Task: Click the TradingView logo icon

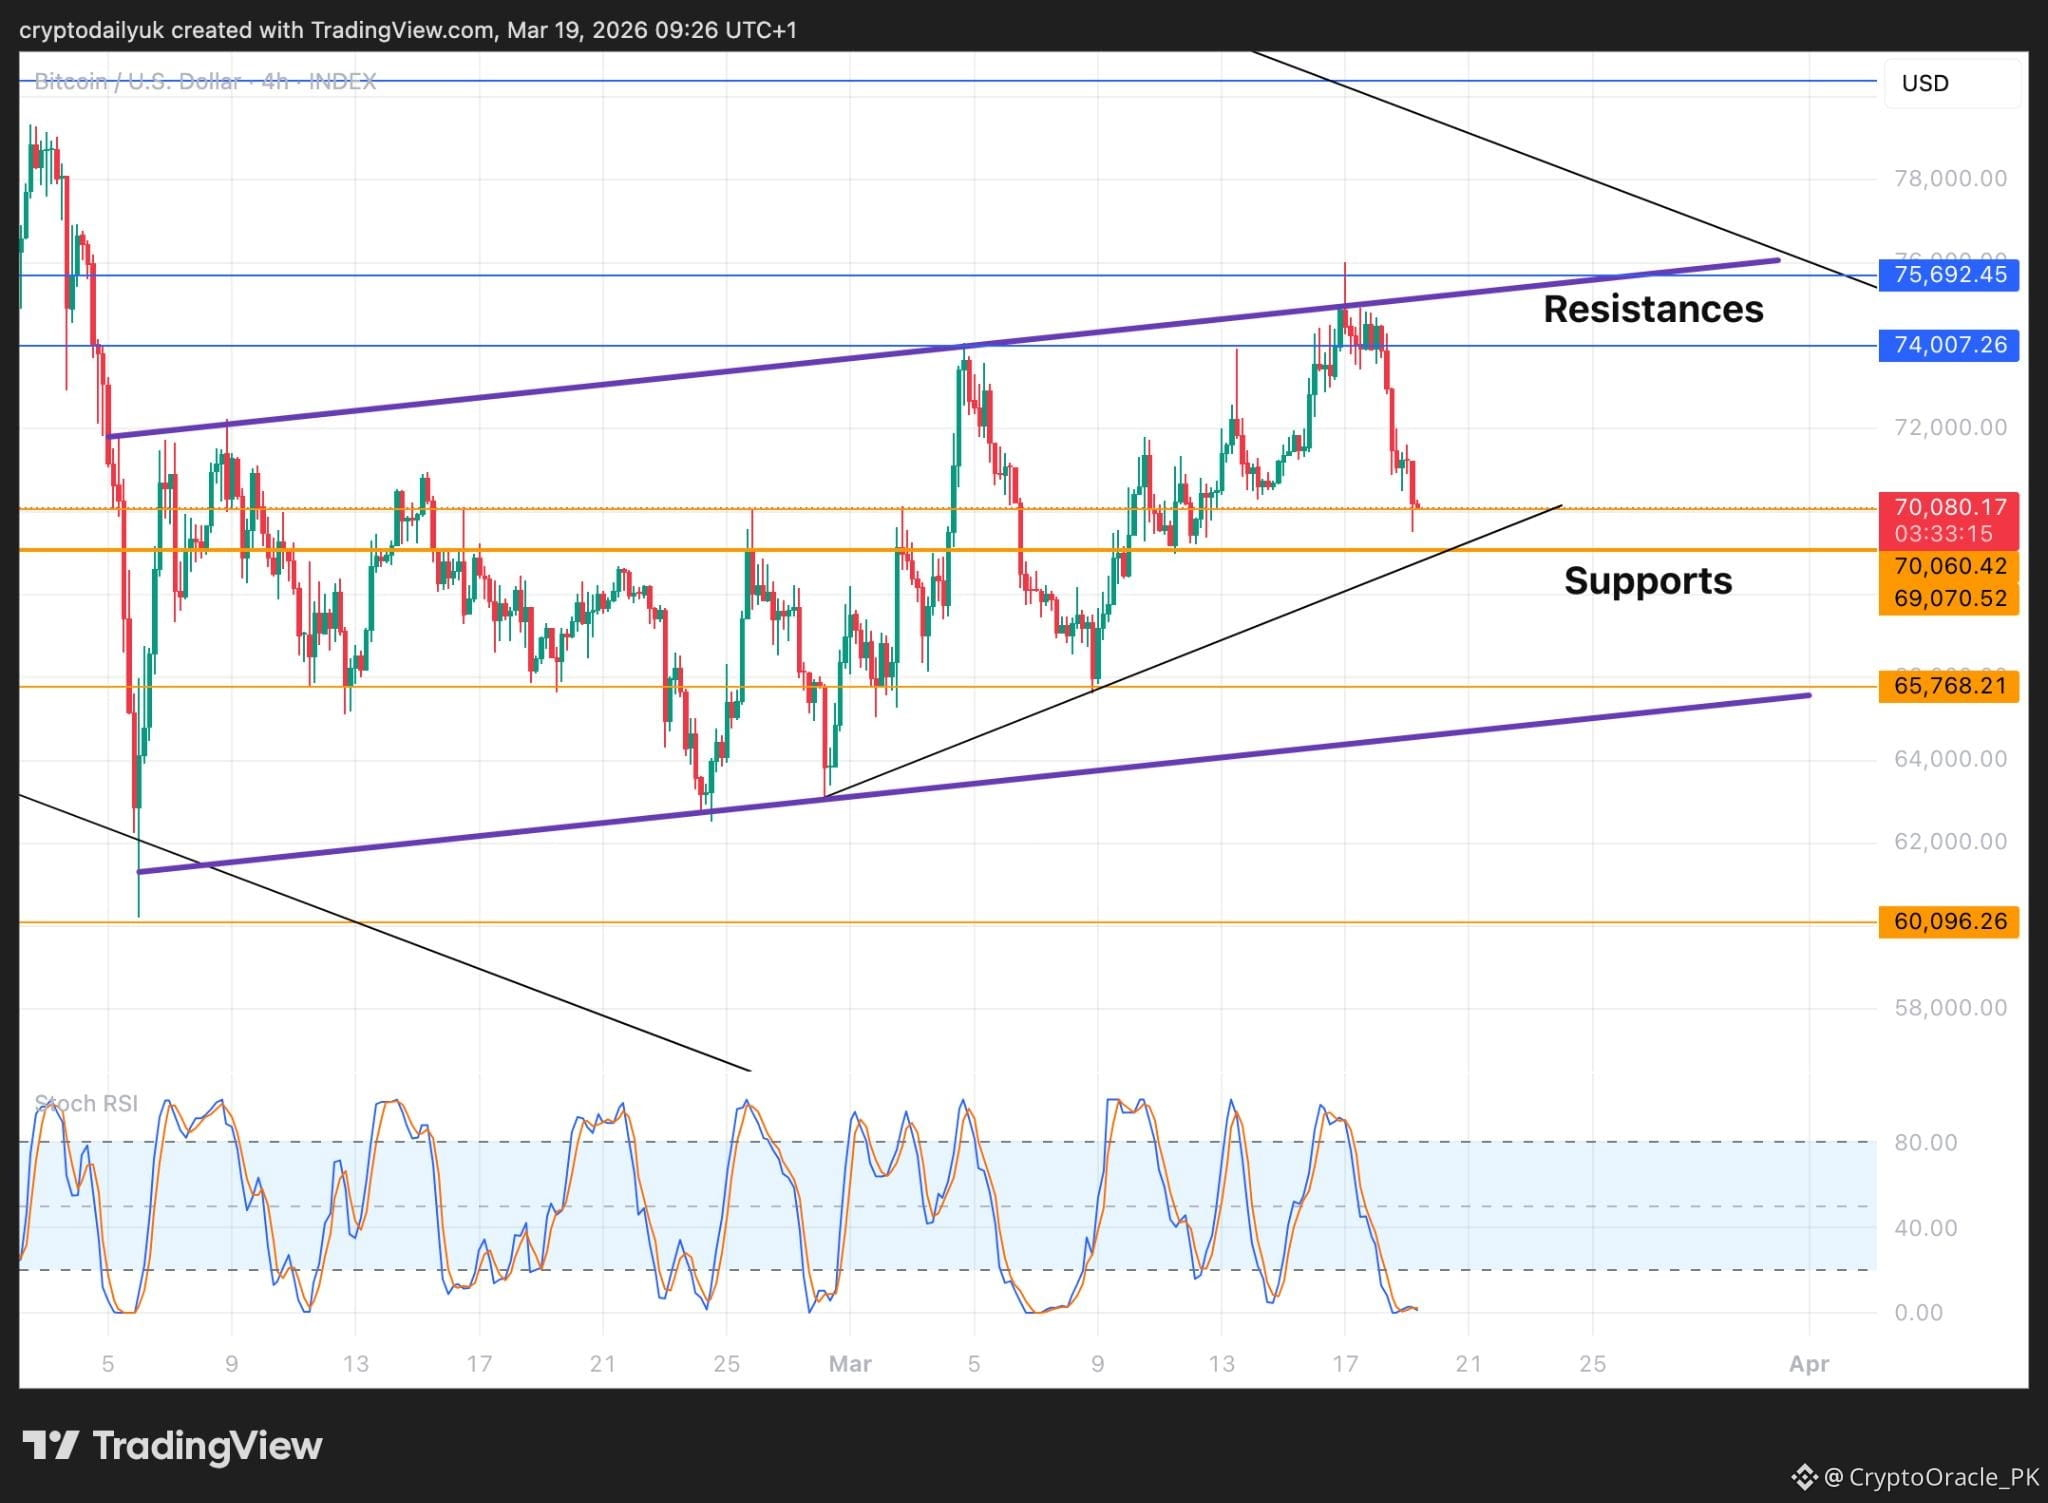Action: tap(50, 1445)
